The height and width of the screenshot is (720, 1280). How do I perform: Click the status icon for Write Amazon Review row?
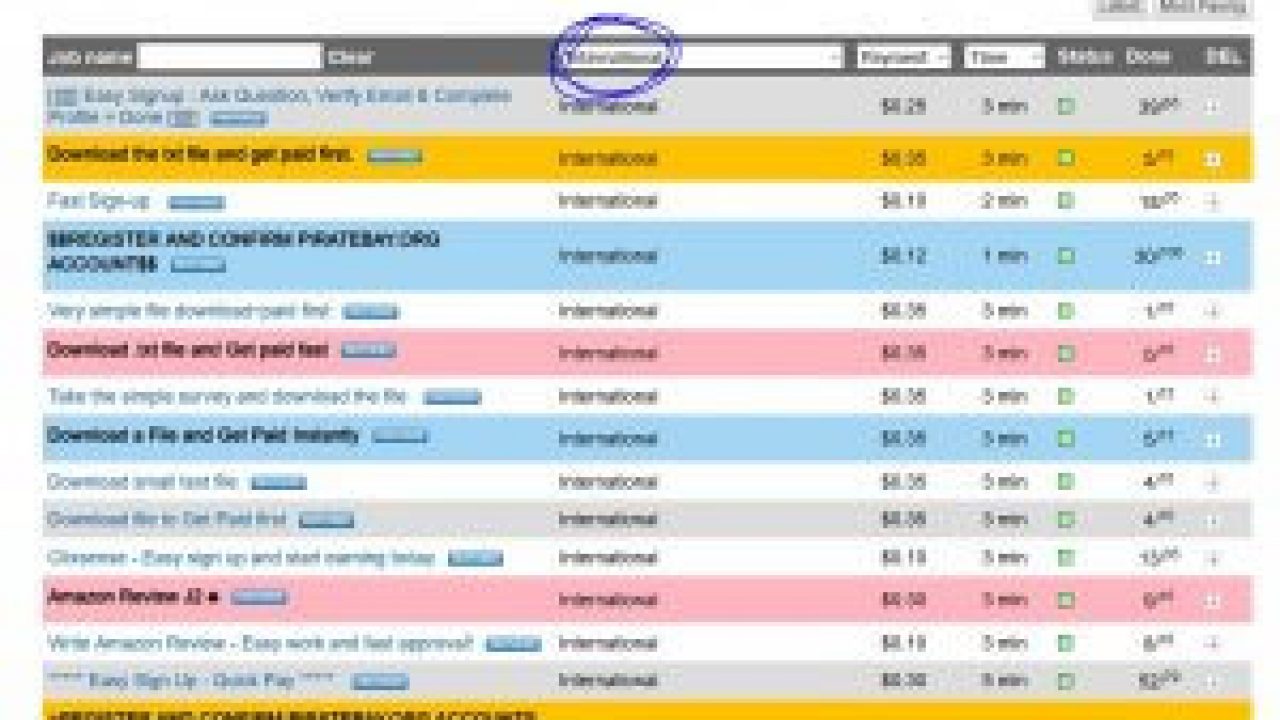click(x=1066, y=643)
